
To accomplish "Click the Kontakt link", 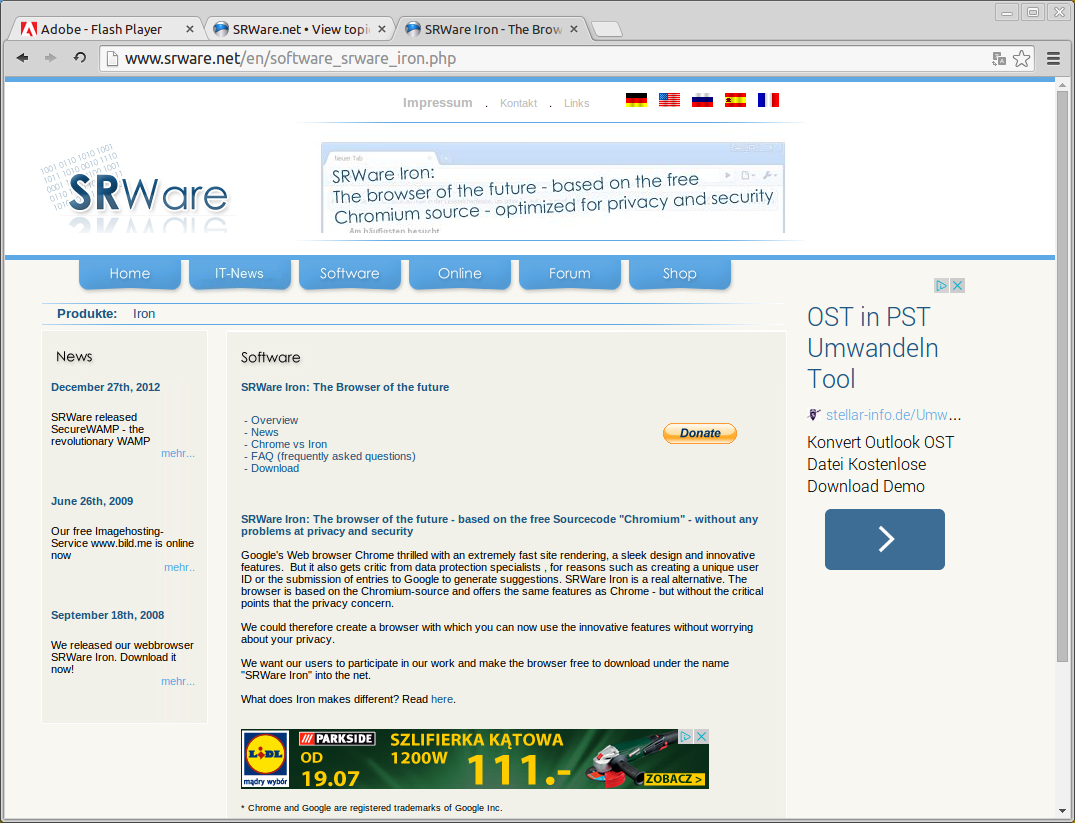I will (x=518, y=104).
